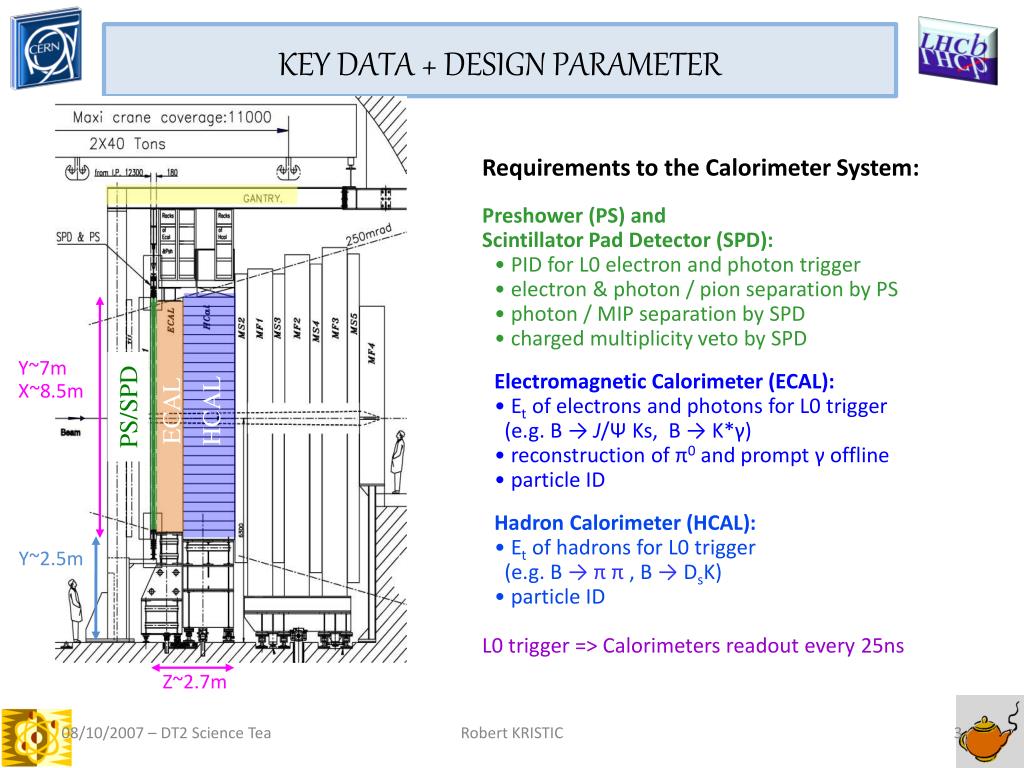Click the Preshower (PS) and heading line
Screen dimensions: 1024x768
click(573, 216)
